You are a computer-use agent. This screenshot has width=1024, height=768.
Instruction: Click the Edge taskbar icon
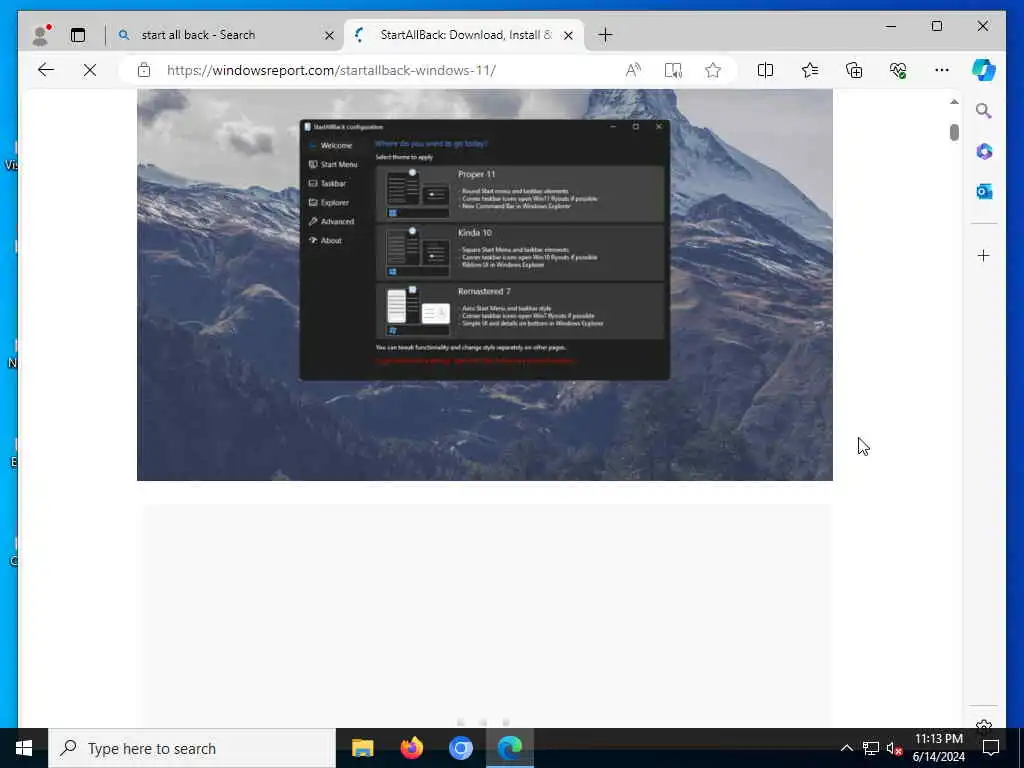click(x=510, y=748)
